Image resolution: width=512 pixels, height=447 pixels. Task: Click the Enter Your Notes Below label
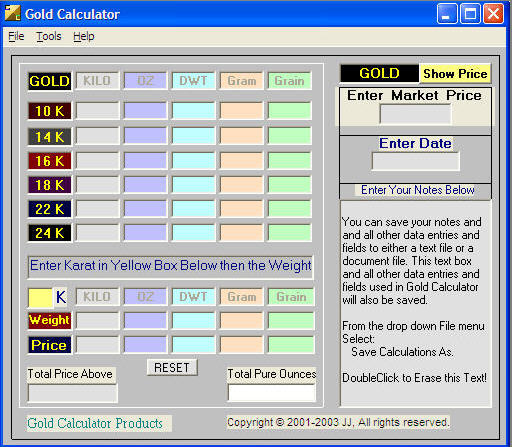(x=418, y=190)
